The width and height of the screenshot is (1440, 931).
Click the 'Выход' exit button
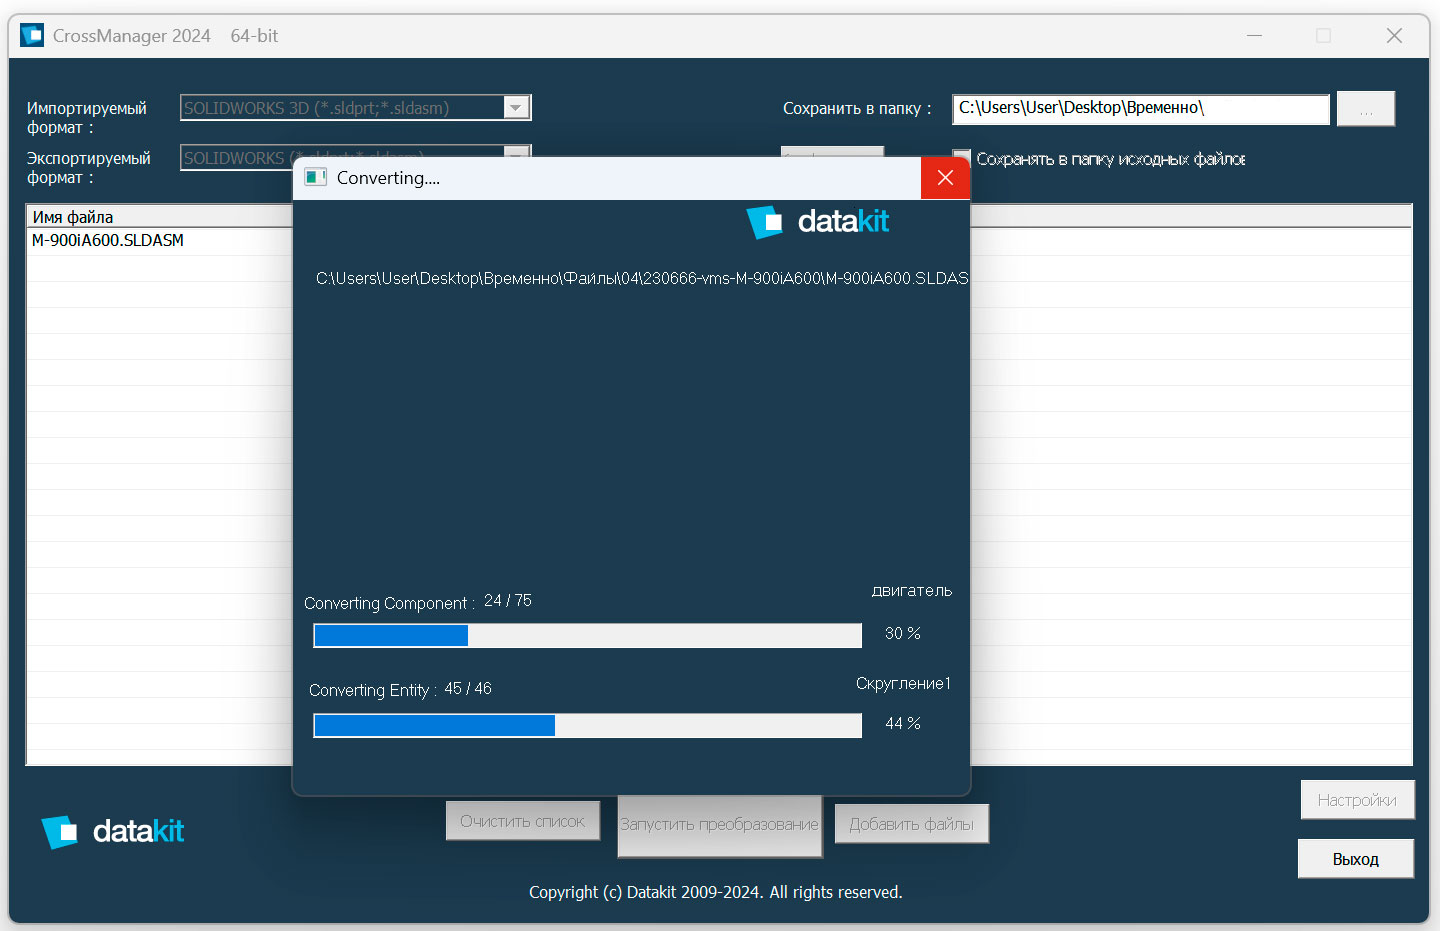1355,859
